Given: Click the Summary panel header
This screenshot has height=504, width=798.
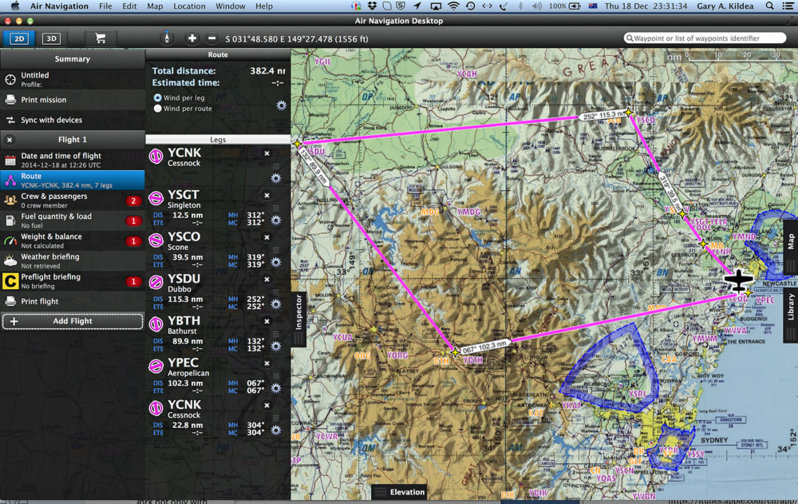Looking at the screenshot, I should pos(72,59).
